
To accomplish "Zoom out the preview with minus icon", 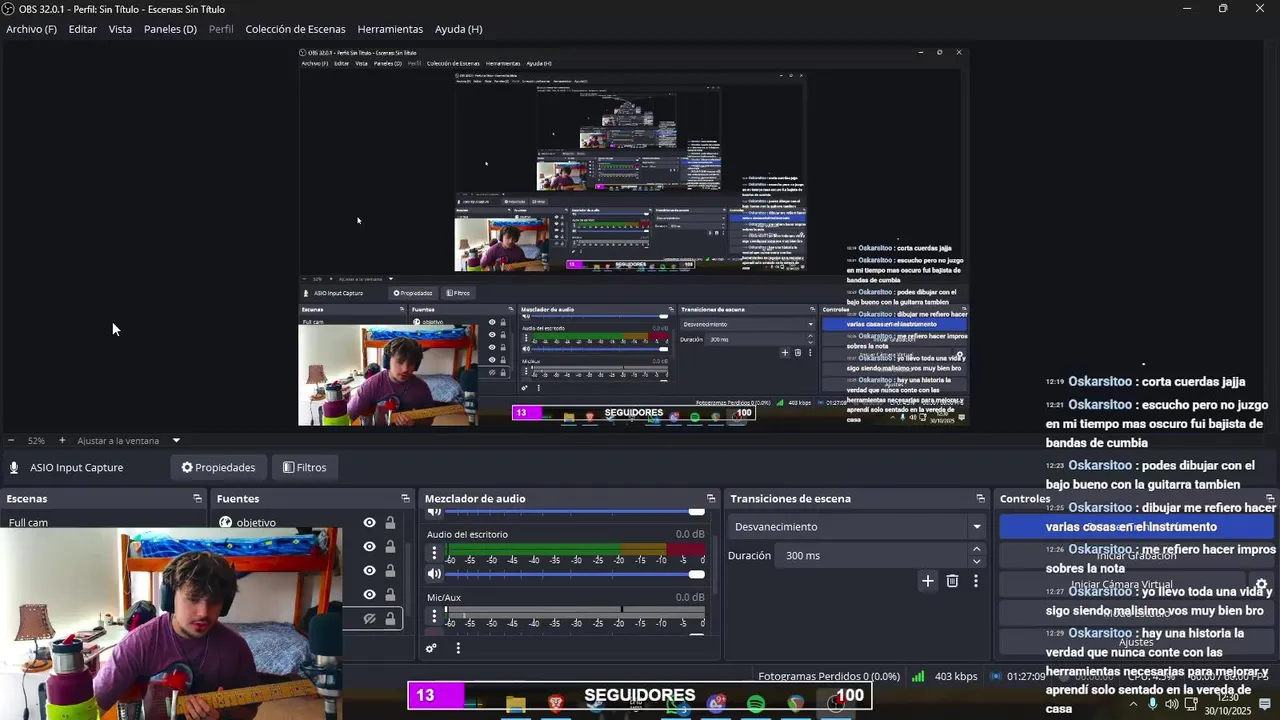I will [11, 440].
